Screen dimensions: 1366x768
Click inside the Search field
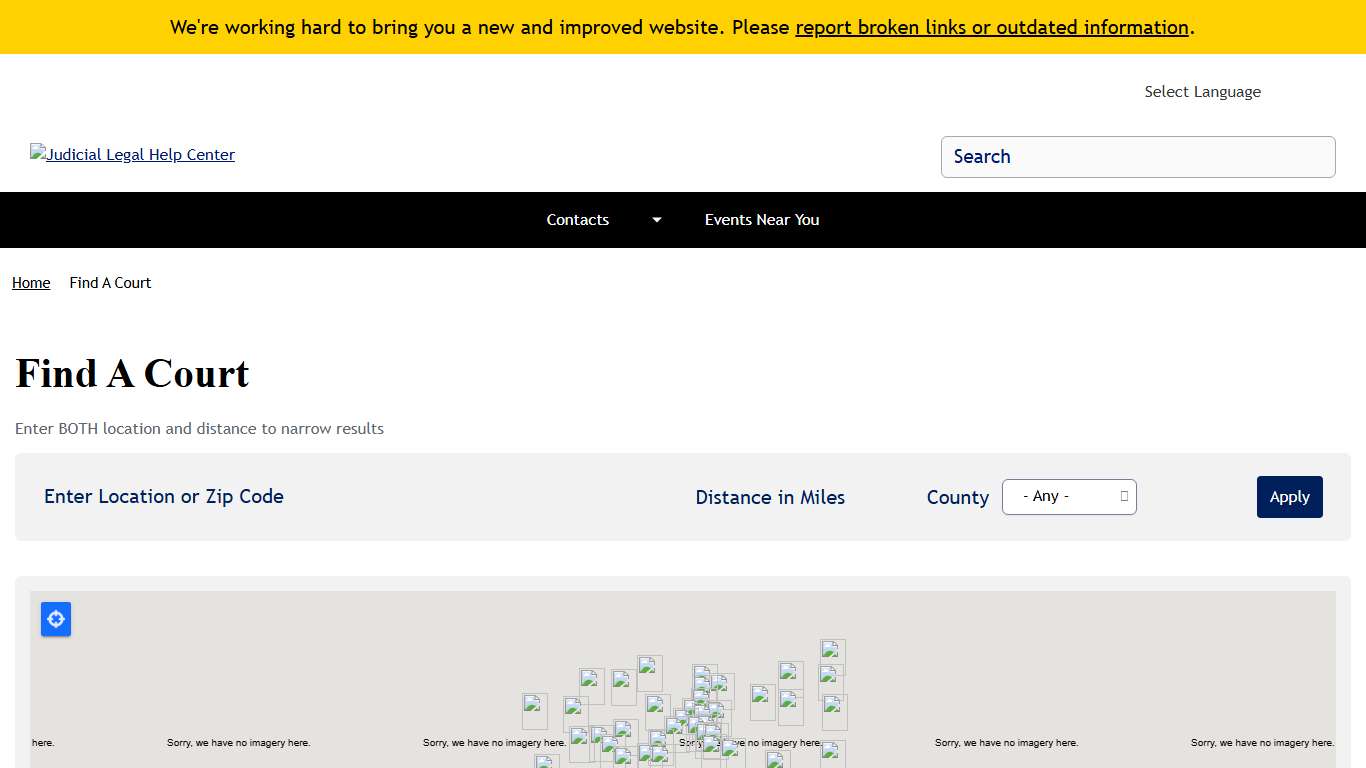coord(1138,157)
